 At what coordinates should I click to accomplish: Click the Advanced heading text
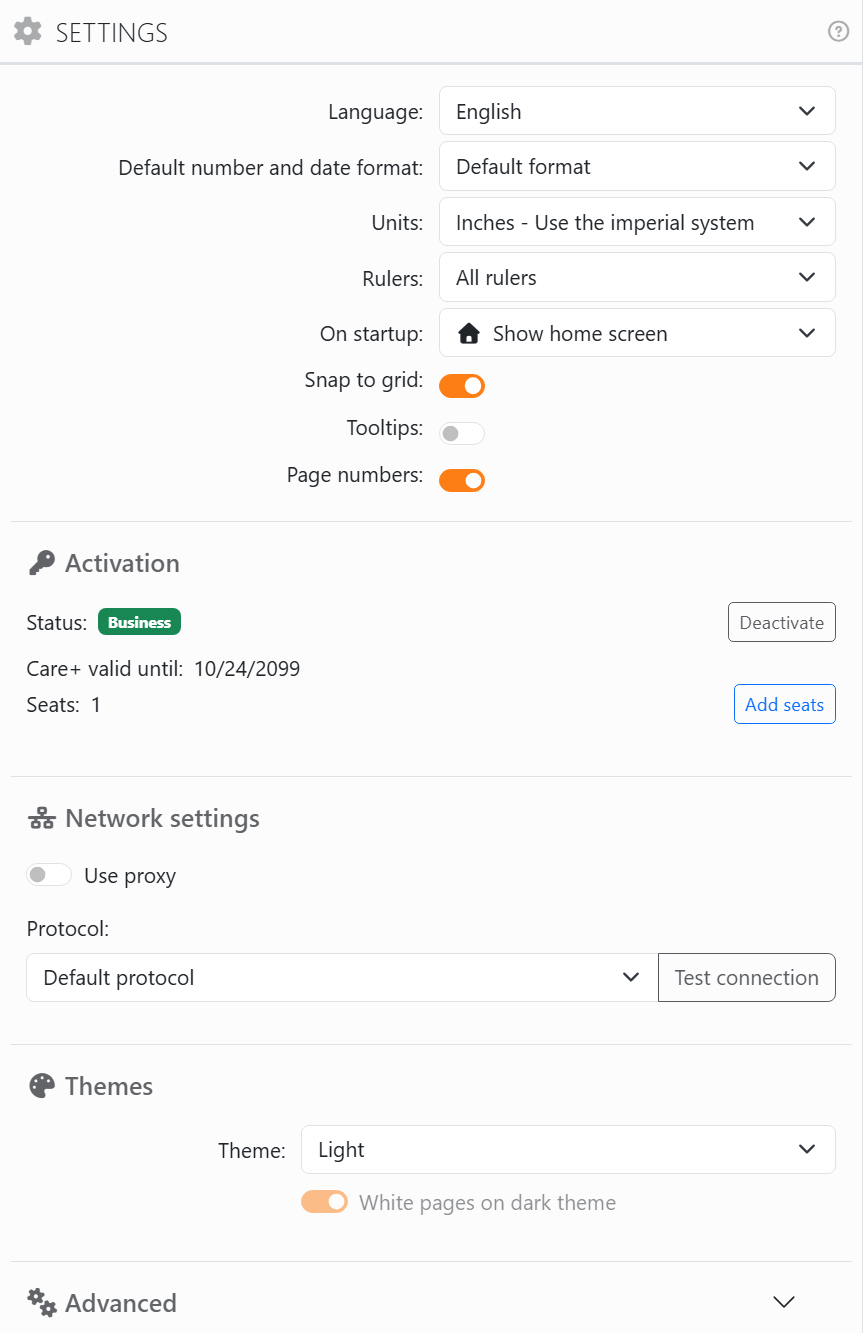click(121, 1303)
